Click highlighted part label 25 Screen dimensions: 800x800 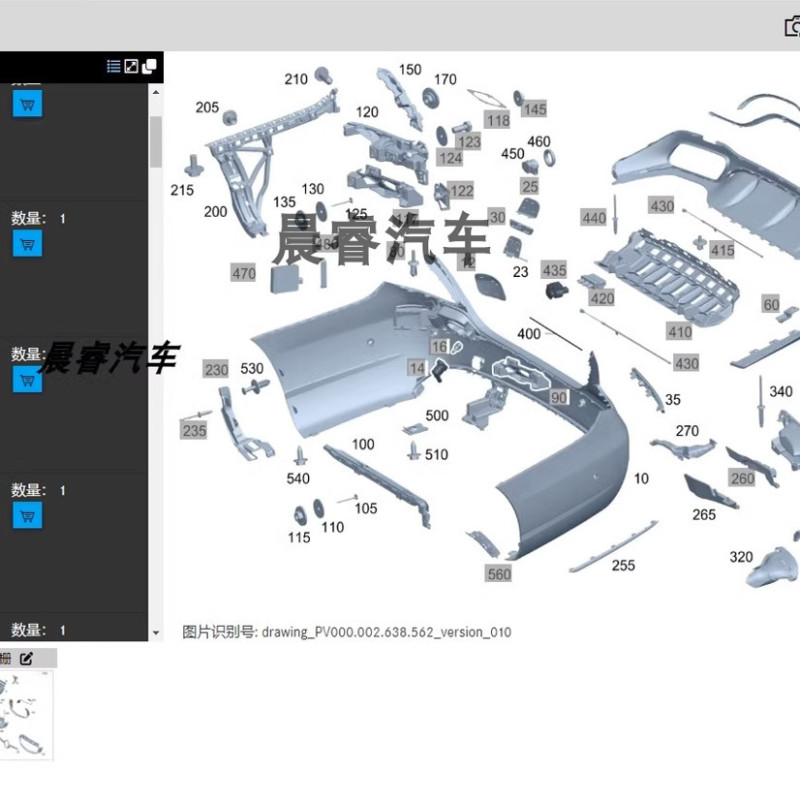(530, 187)
